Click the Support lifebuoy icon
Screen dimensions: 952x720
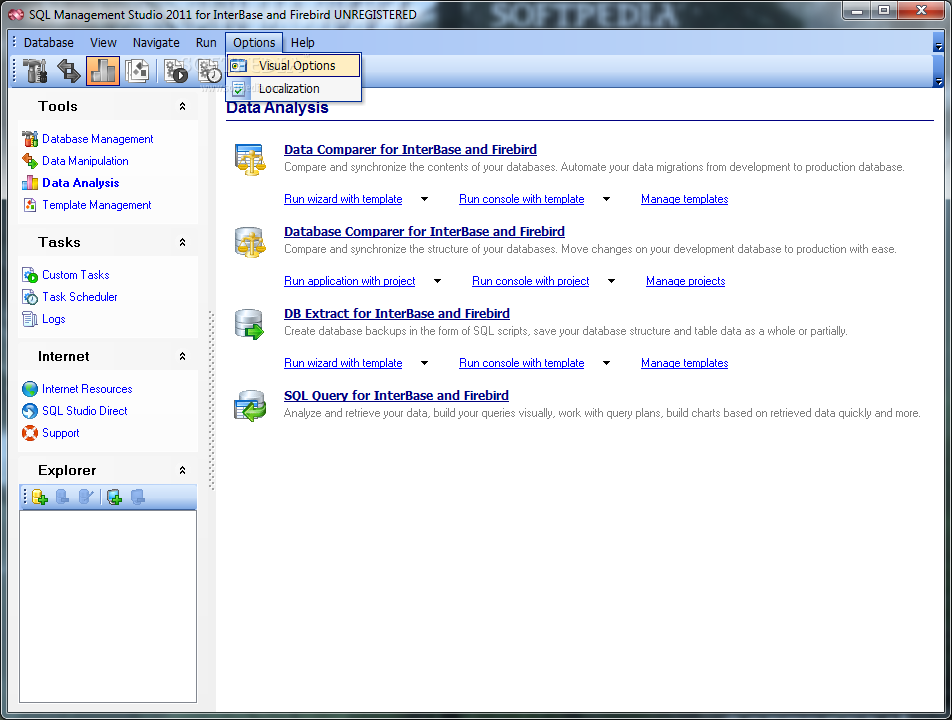30,433
